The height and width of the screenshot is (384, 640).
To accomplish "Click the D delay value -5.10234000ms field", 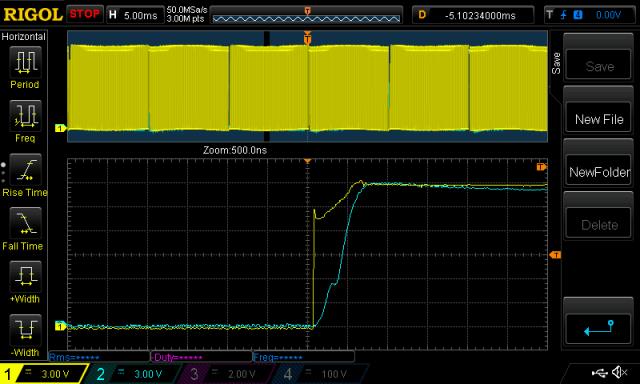I will (x=473, y=15).
